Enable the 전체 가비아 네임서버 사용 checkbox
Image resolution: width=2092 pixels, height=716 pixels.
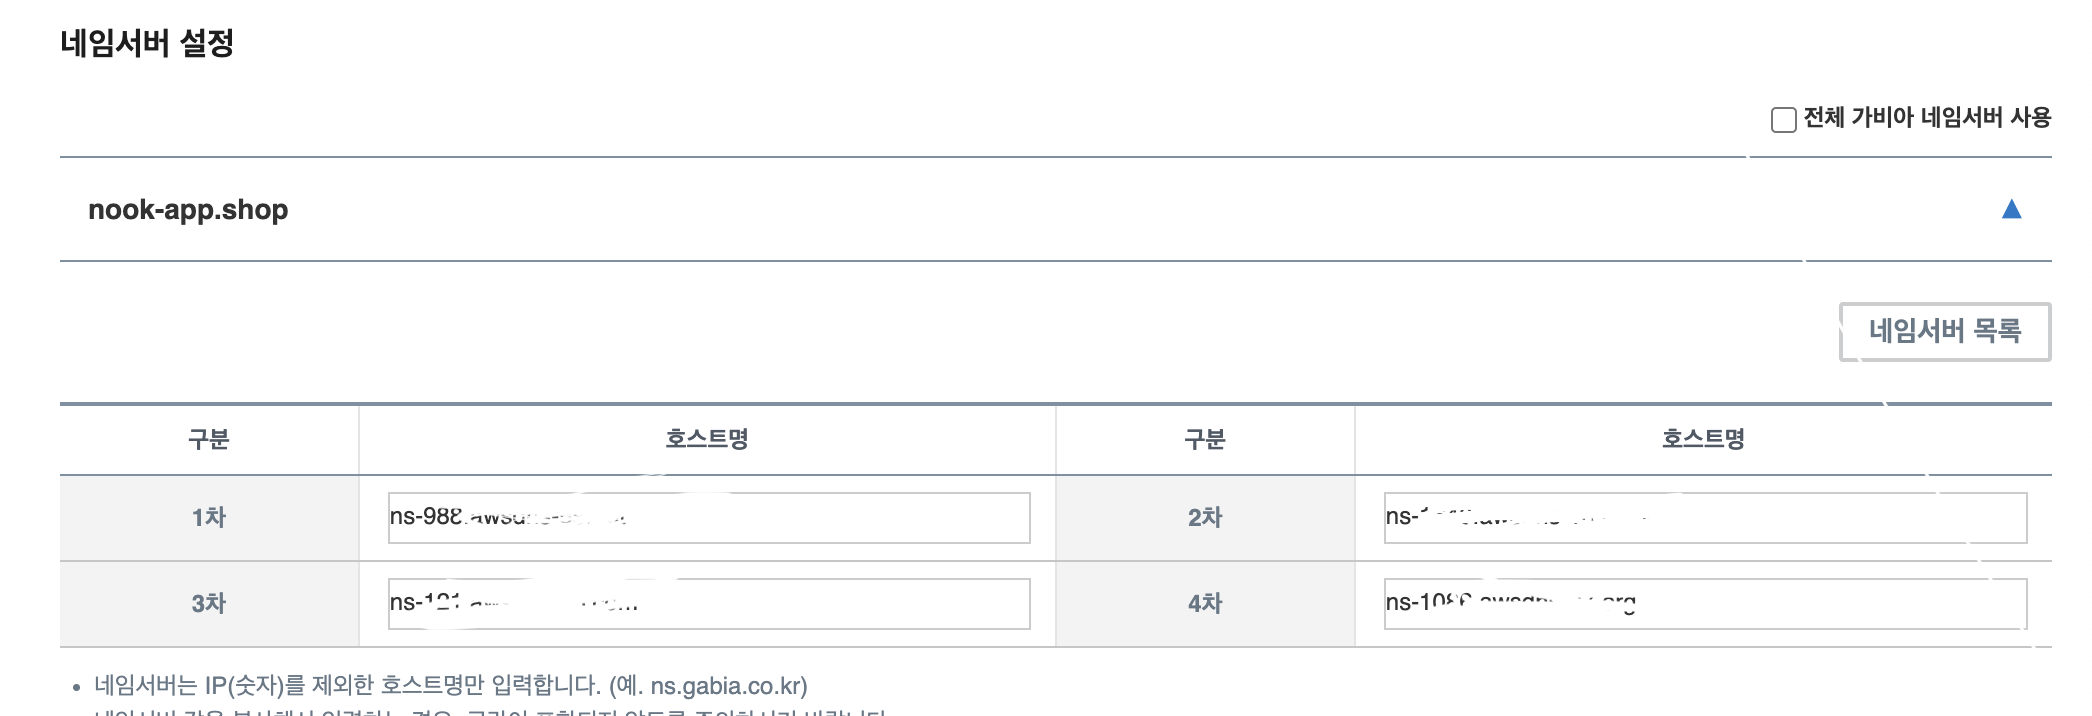tap(1783, 120)
